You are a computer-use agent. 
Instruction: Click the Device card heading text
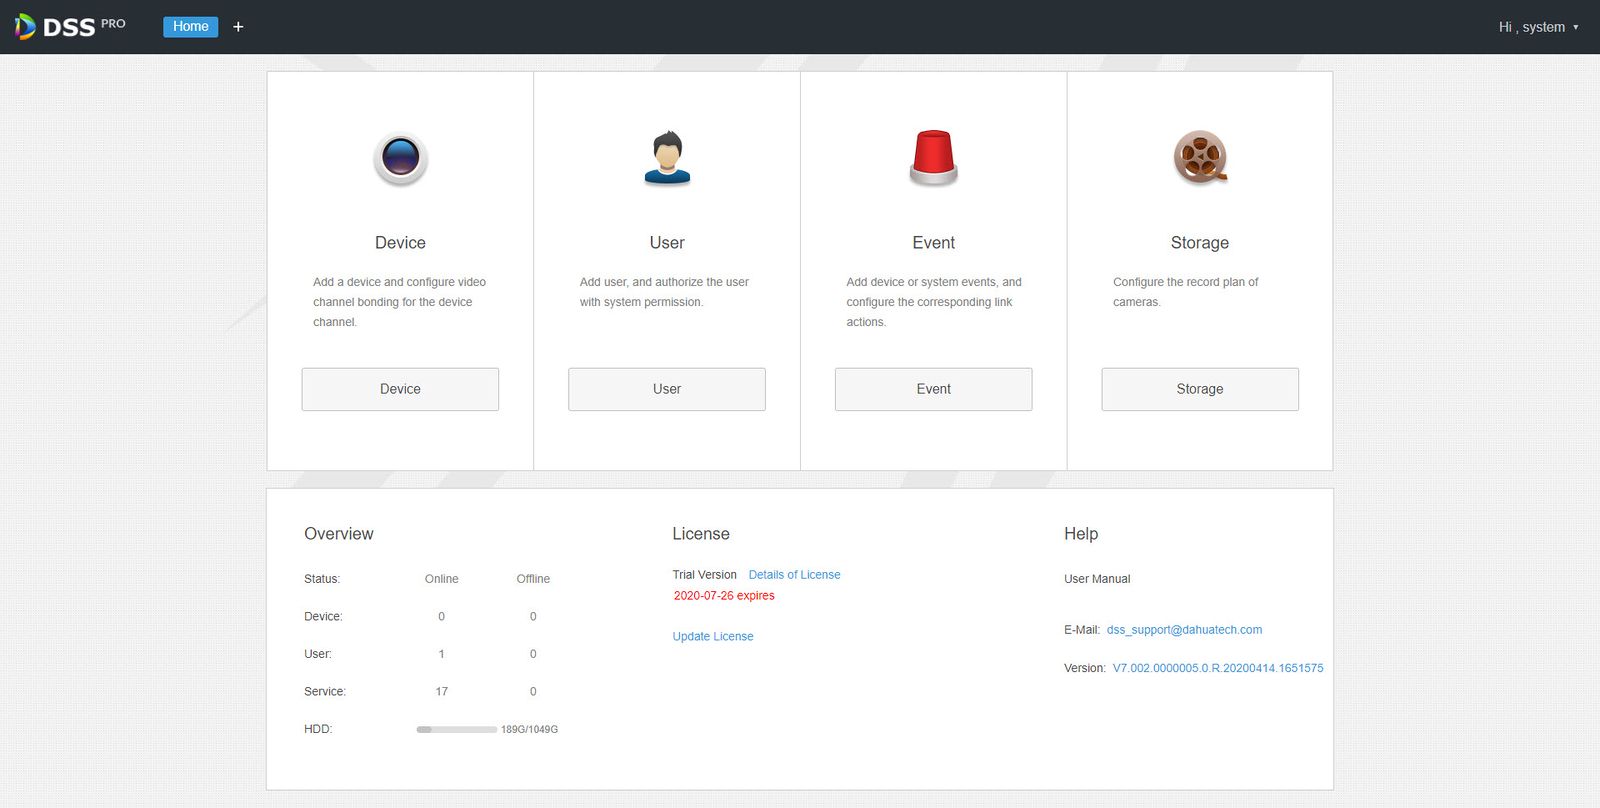(x=400, y=243)
